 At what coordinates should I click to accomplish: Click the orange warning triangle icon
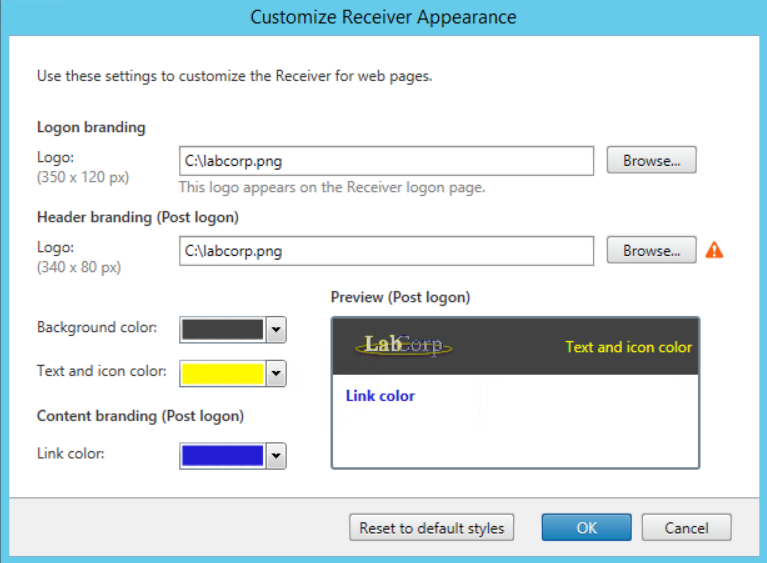714,251
